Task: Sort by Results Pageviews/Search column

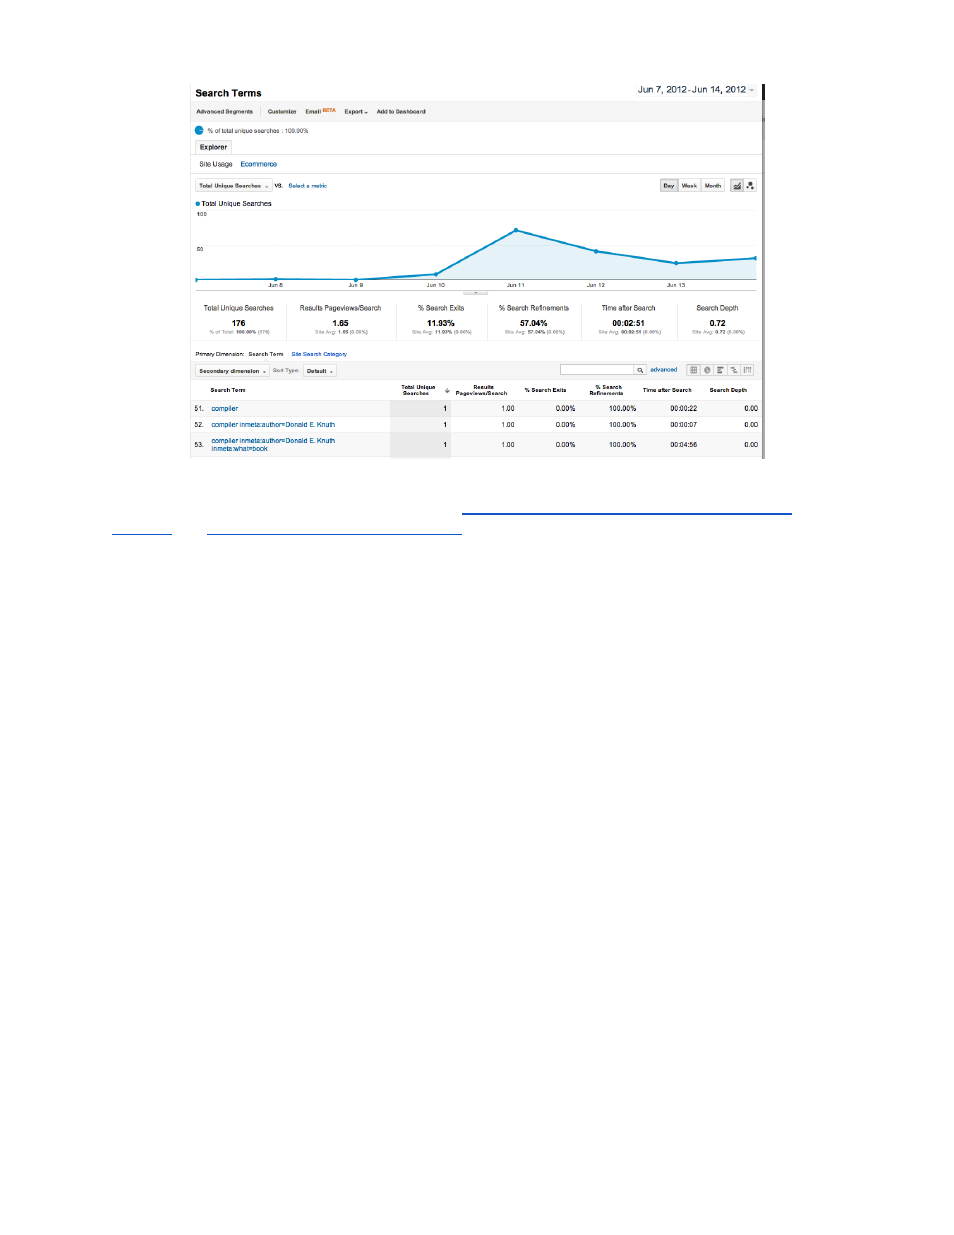Action: coord(482,390)
